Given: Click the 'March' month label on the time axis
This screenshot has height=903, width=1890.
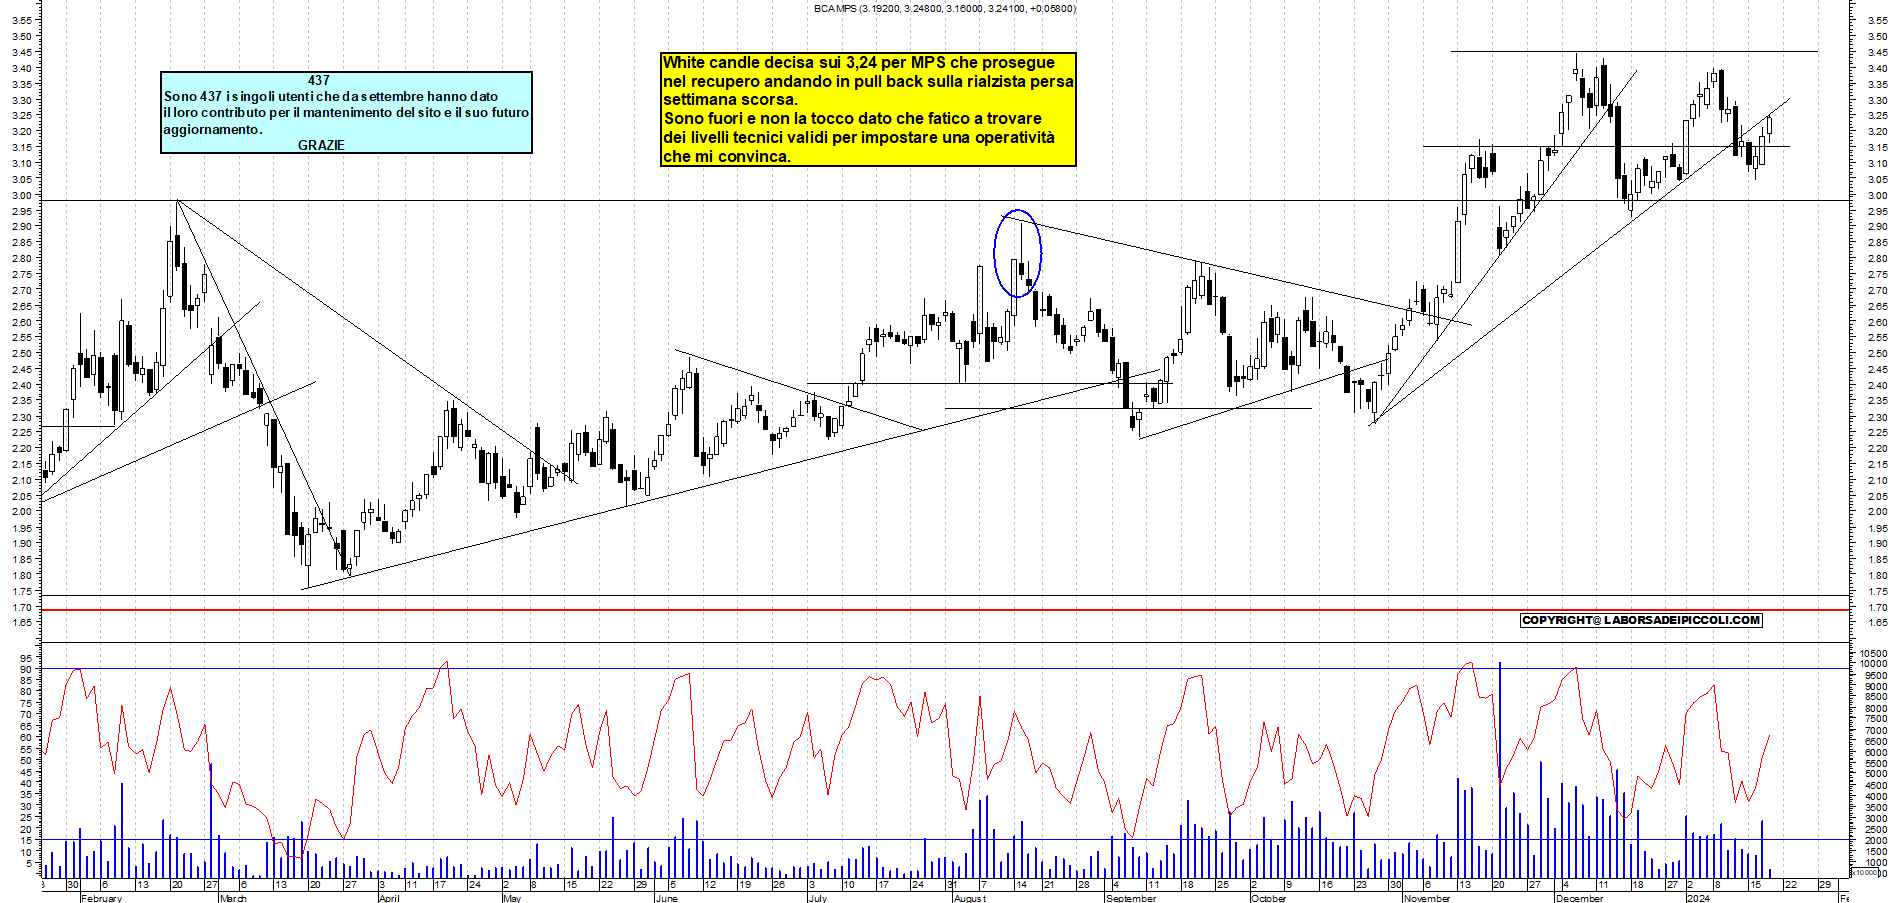Looking at the screenshot, I should (x=233, y=898).
